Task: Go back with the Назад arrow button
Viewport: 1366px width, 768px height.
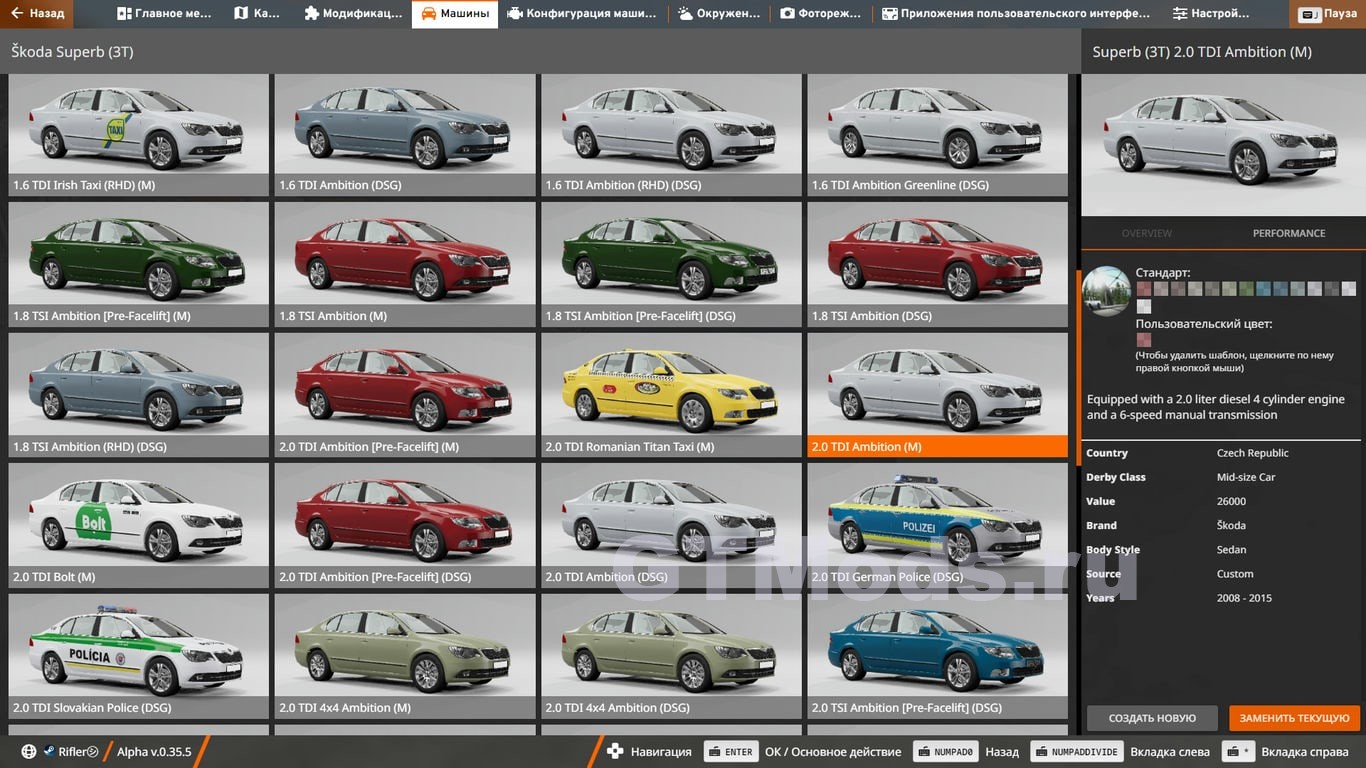Action: [x=37, y=14]
